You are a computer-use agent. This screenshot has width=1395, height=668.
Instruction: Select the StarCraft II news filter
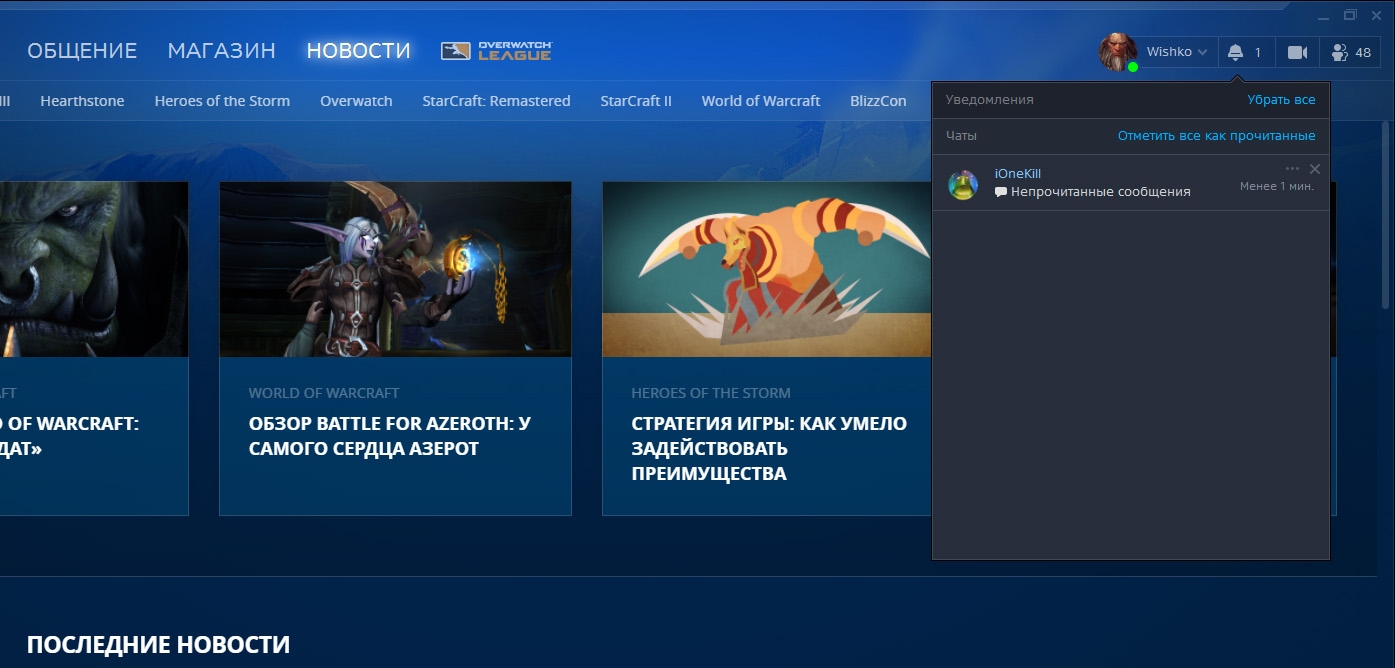[x=636, y=101]
